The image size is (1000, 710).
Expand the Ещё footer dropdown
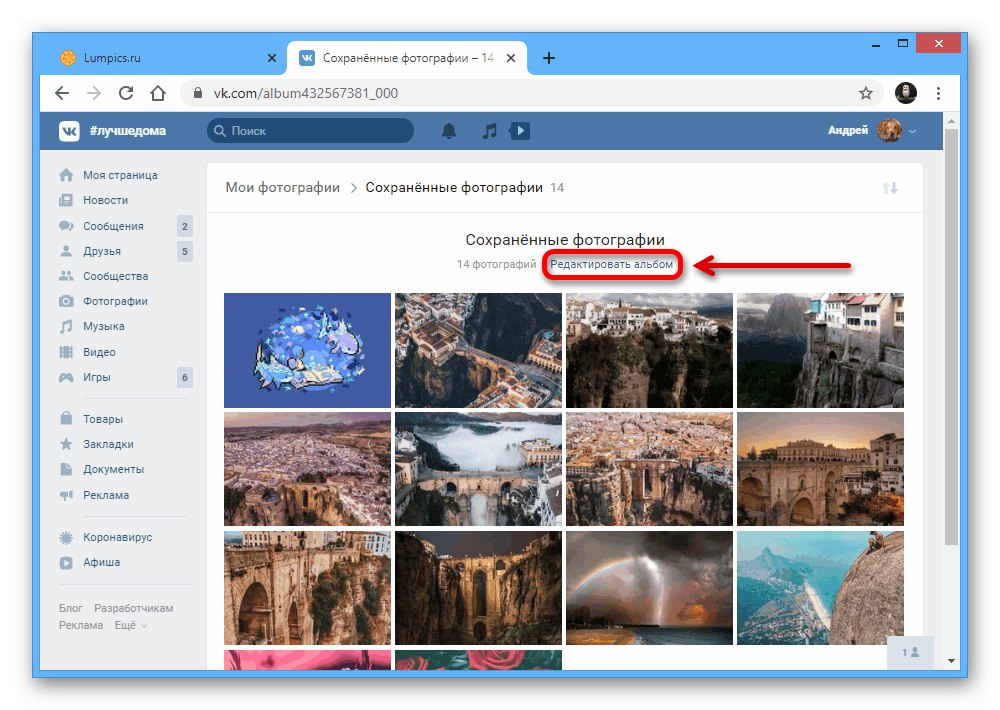tap(131, 625)
